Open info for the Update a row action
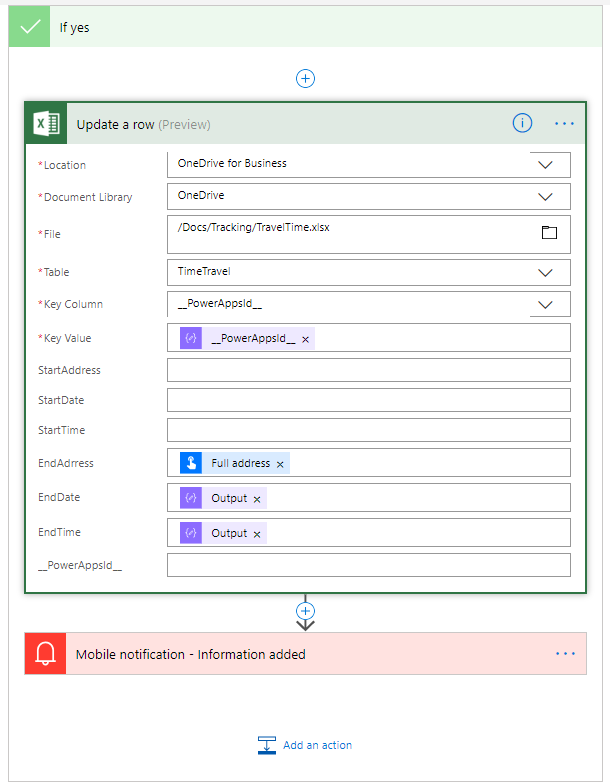 point(522,123)
